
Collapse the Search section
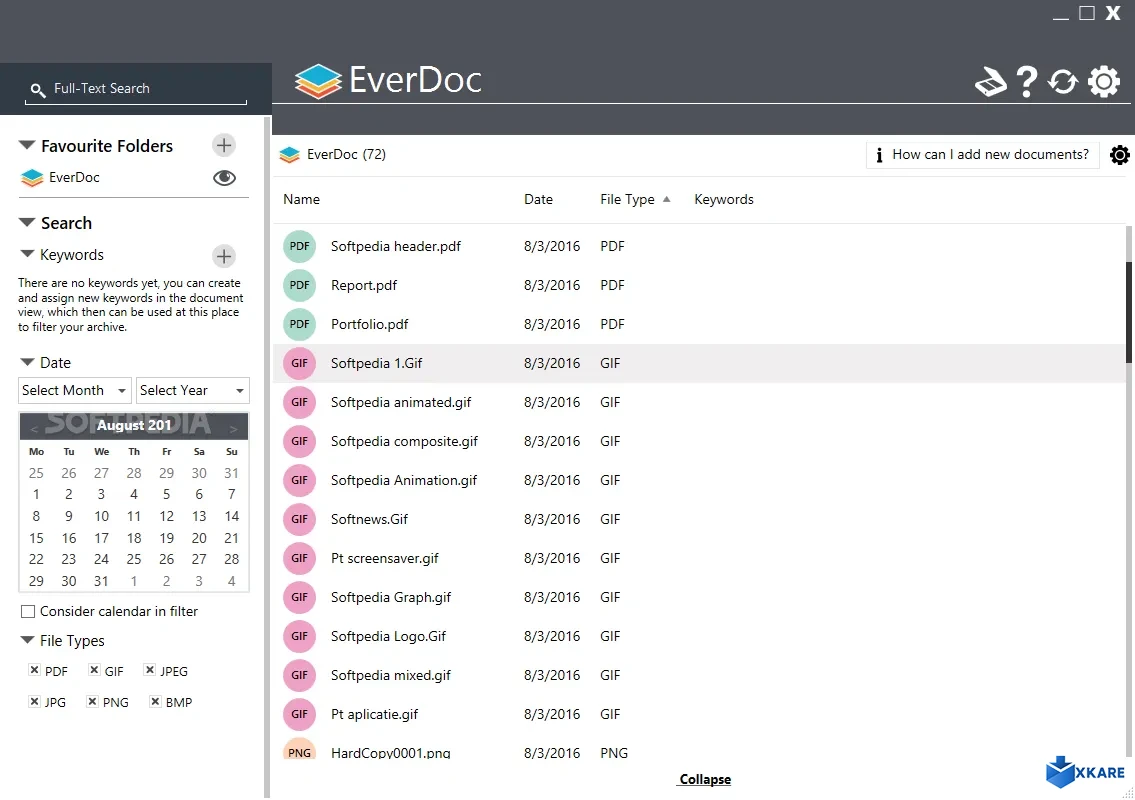tap(27, 223)
